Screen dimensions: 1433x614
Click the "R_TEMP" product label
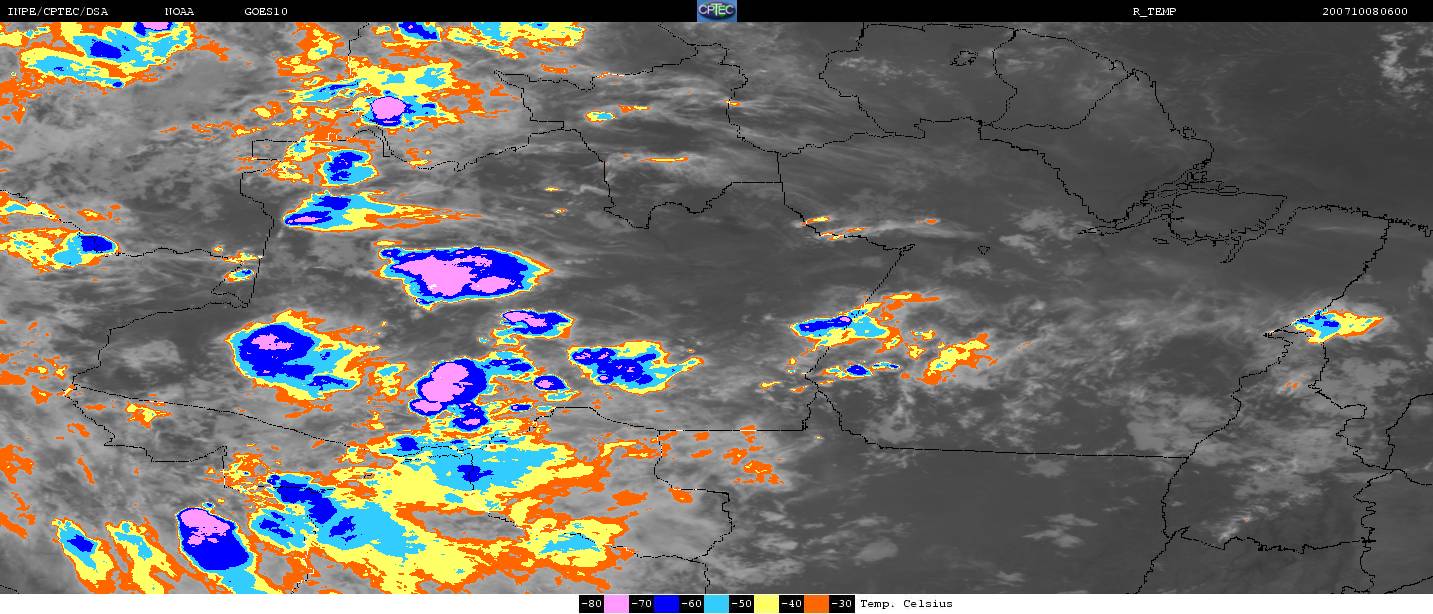pyautogui.click(x=1154, y=12)
